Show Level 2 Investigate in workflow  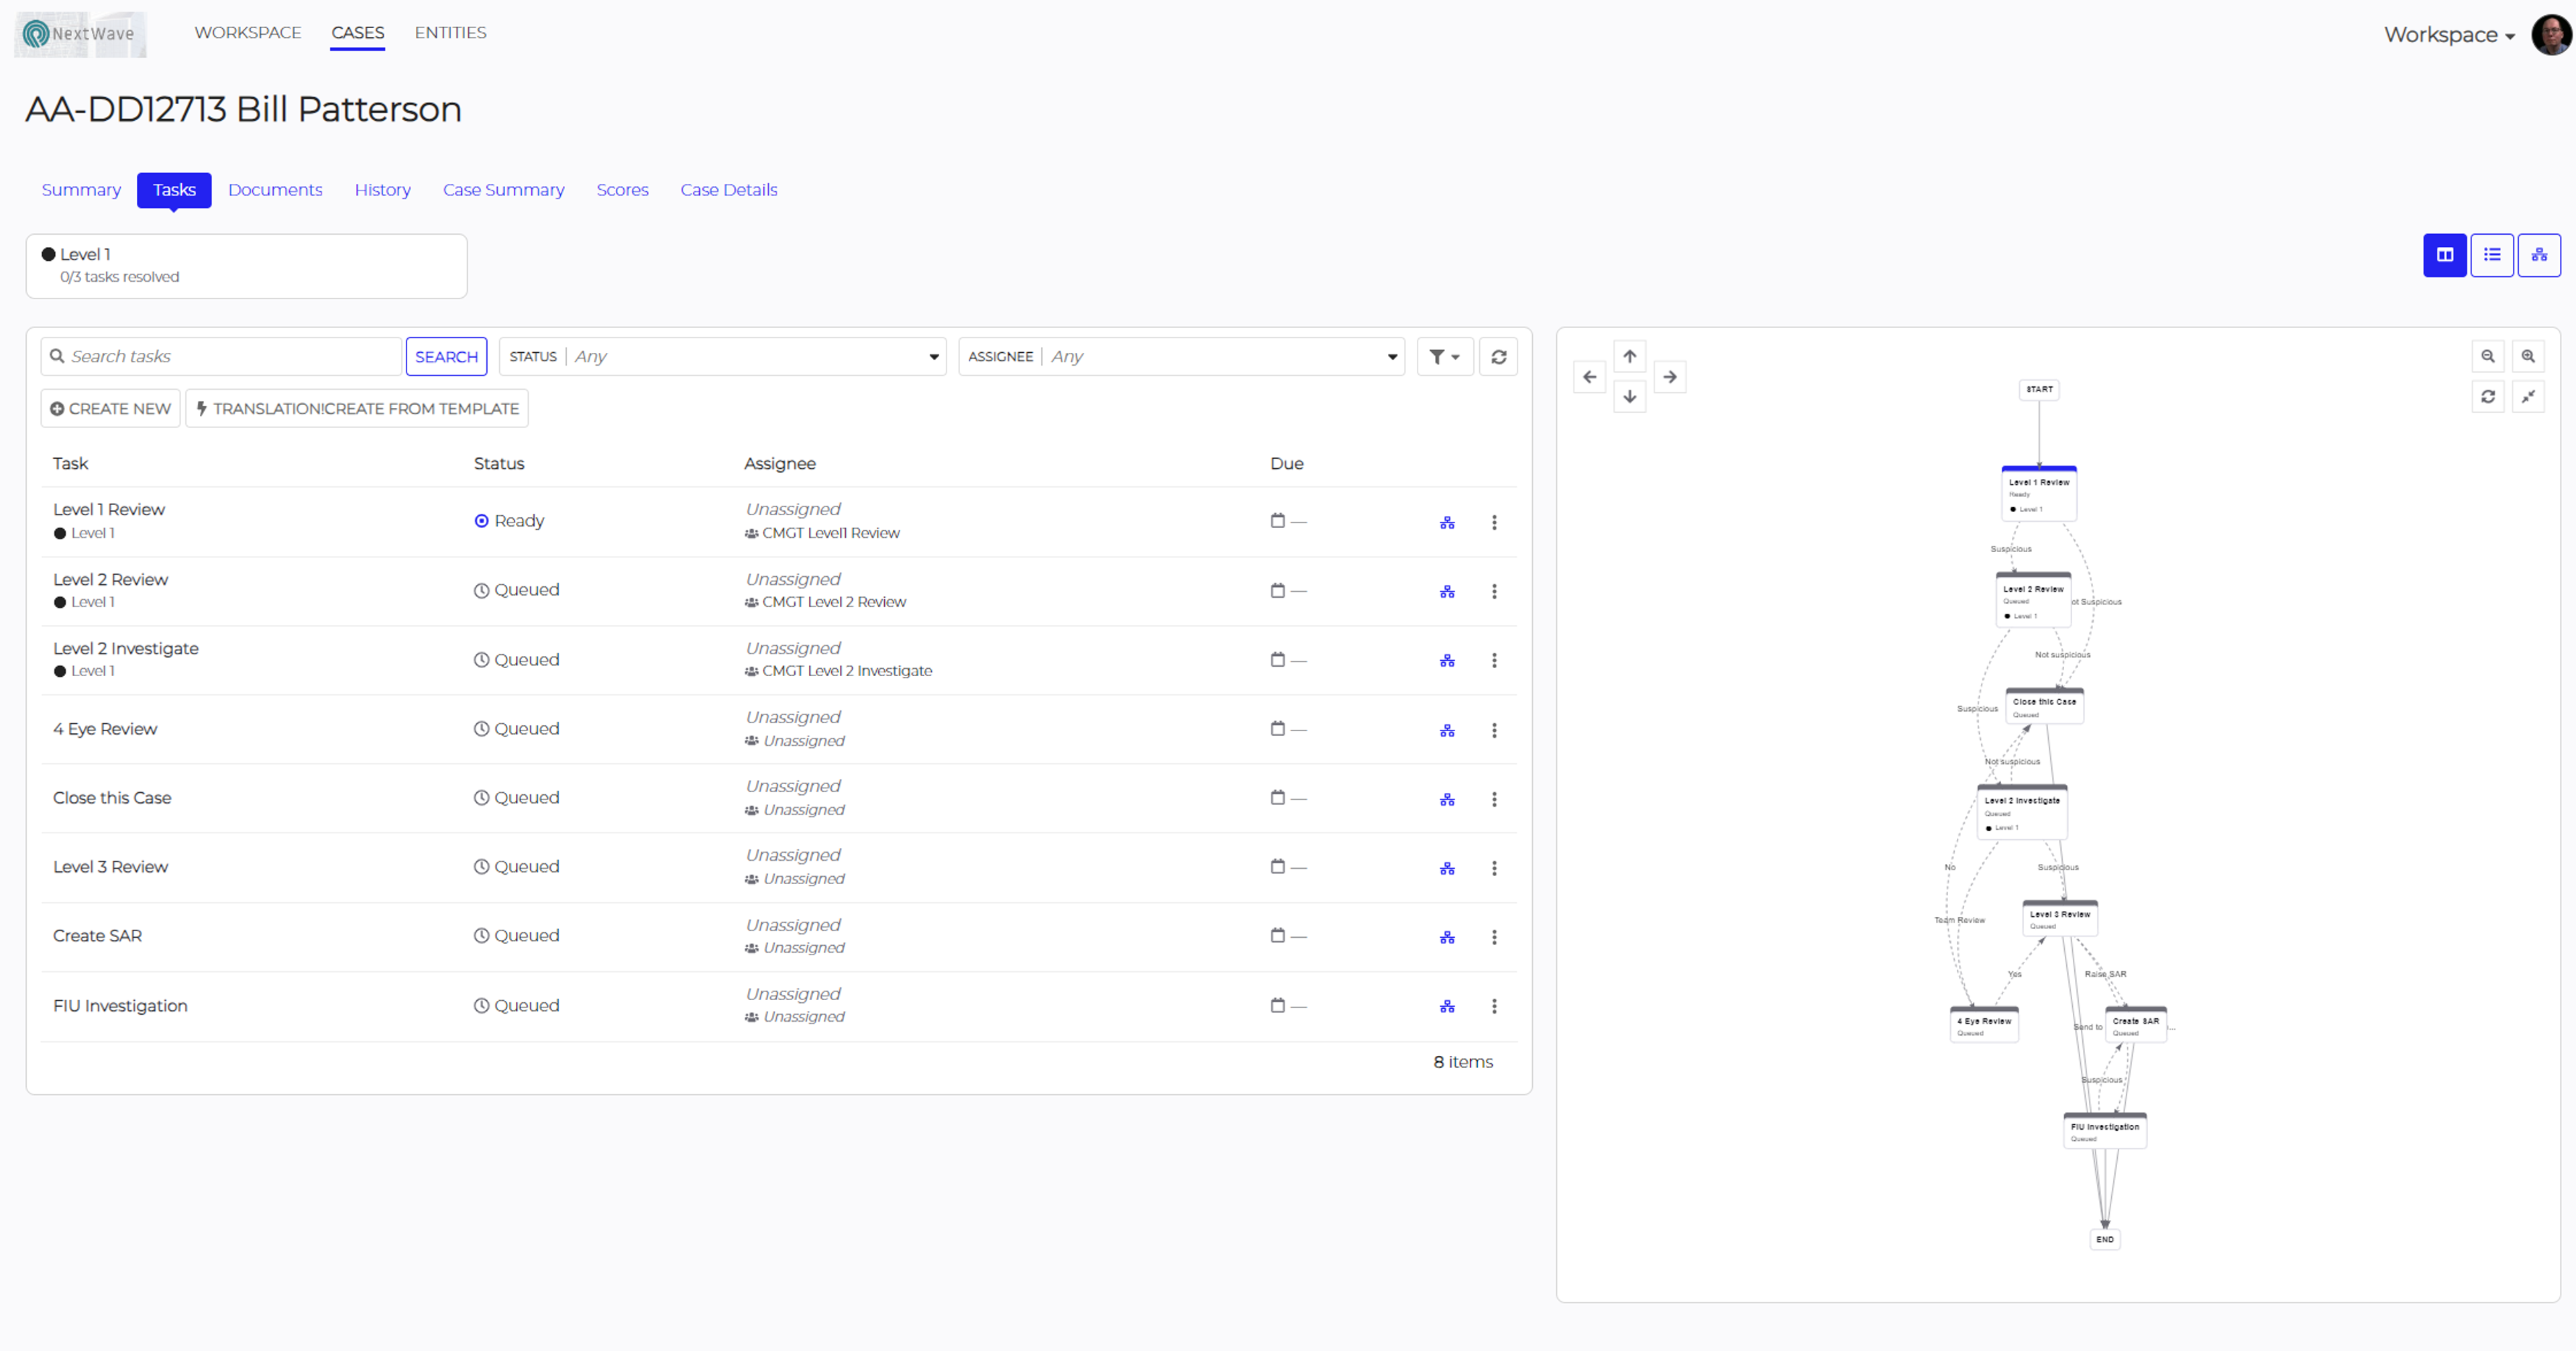click(x=1446, y=661)
